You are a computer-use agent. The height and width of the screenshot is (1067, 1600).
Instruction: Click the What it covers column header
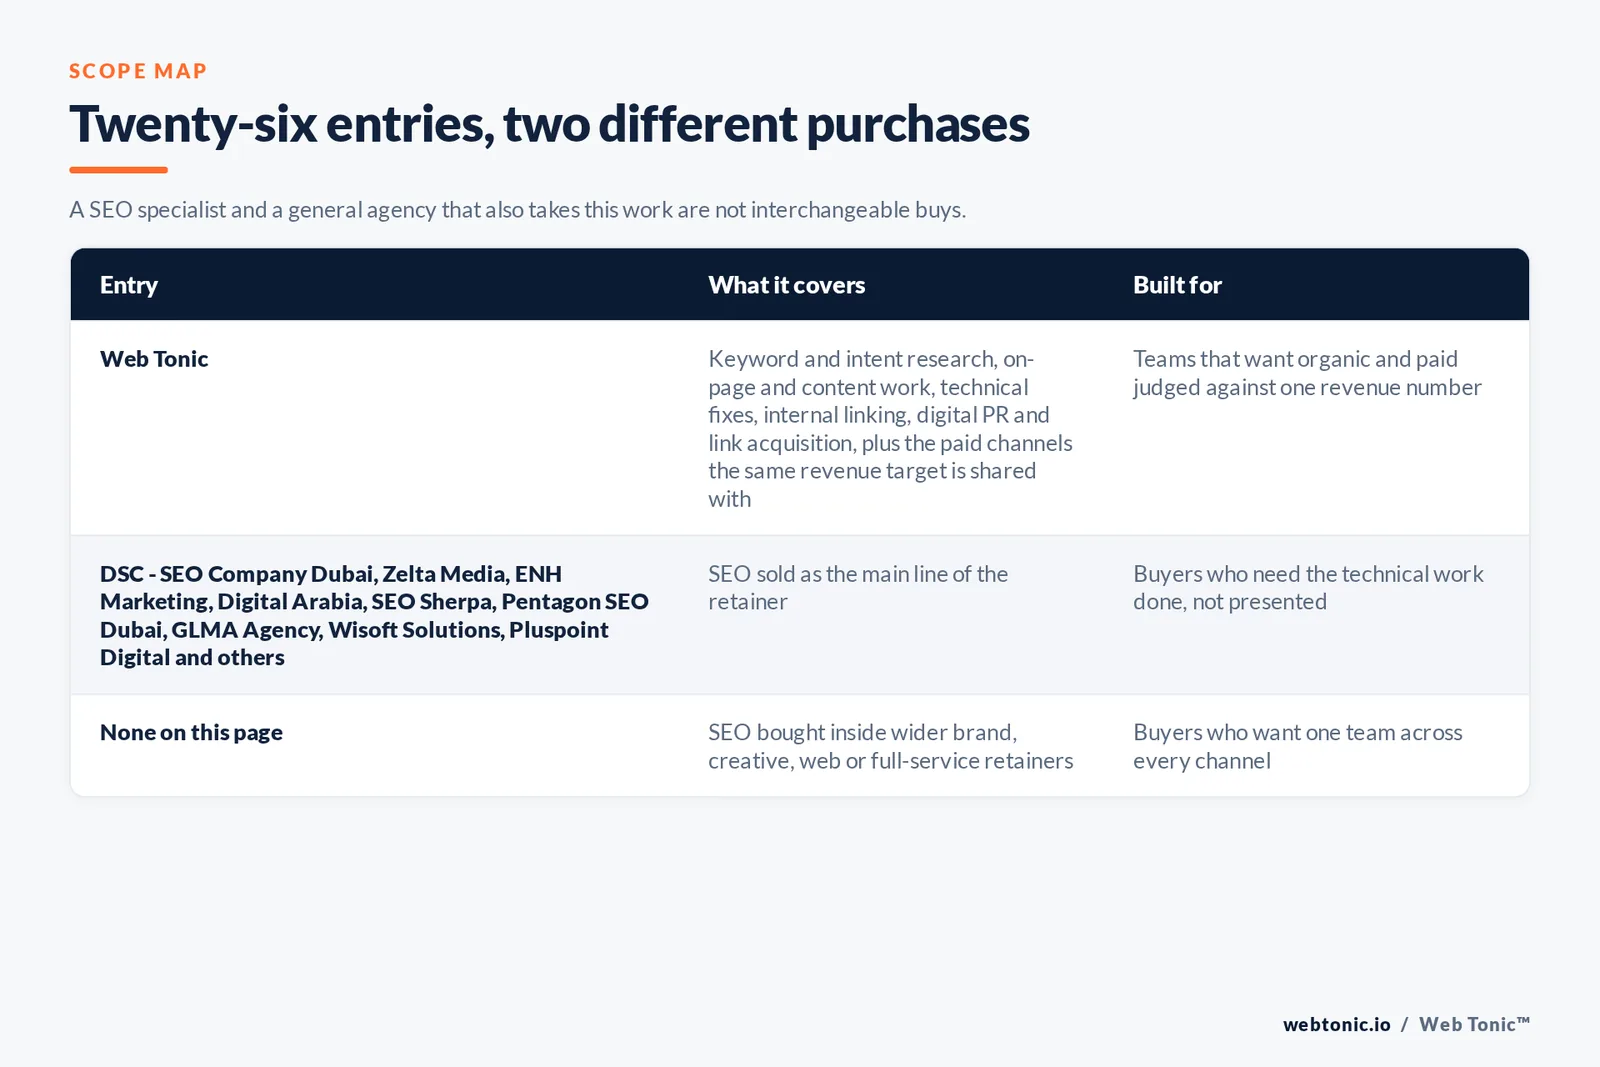pyautogui.click(x=787, y=285)
